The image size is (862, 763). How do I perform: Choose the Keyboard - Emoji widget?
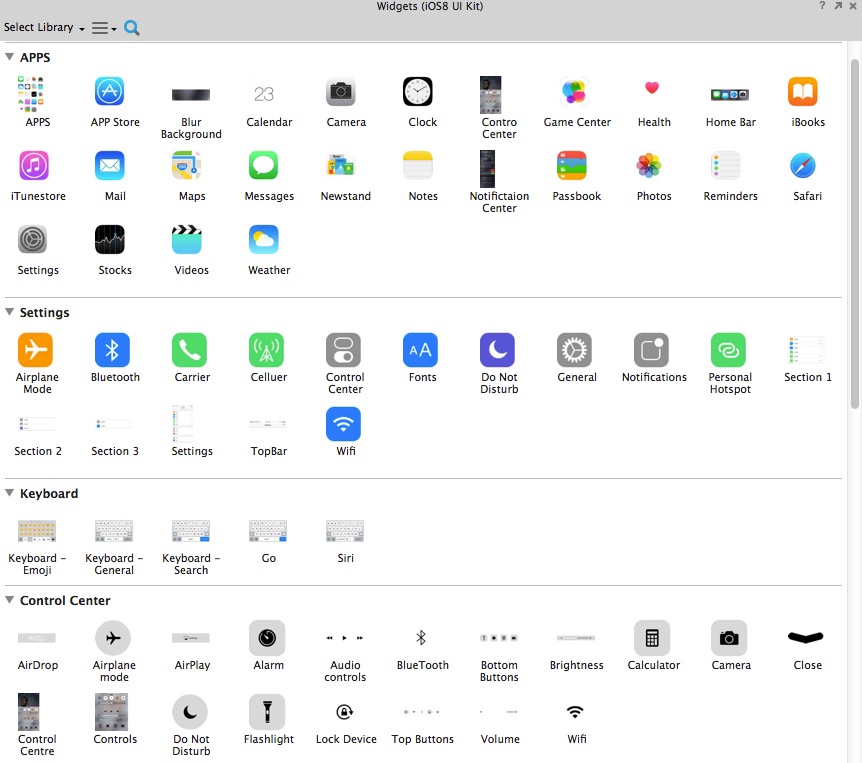(x=37, y=531)
